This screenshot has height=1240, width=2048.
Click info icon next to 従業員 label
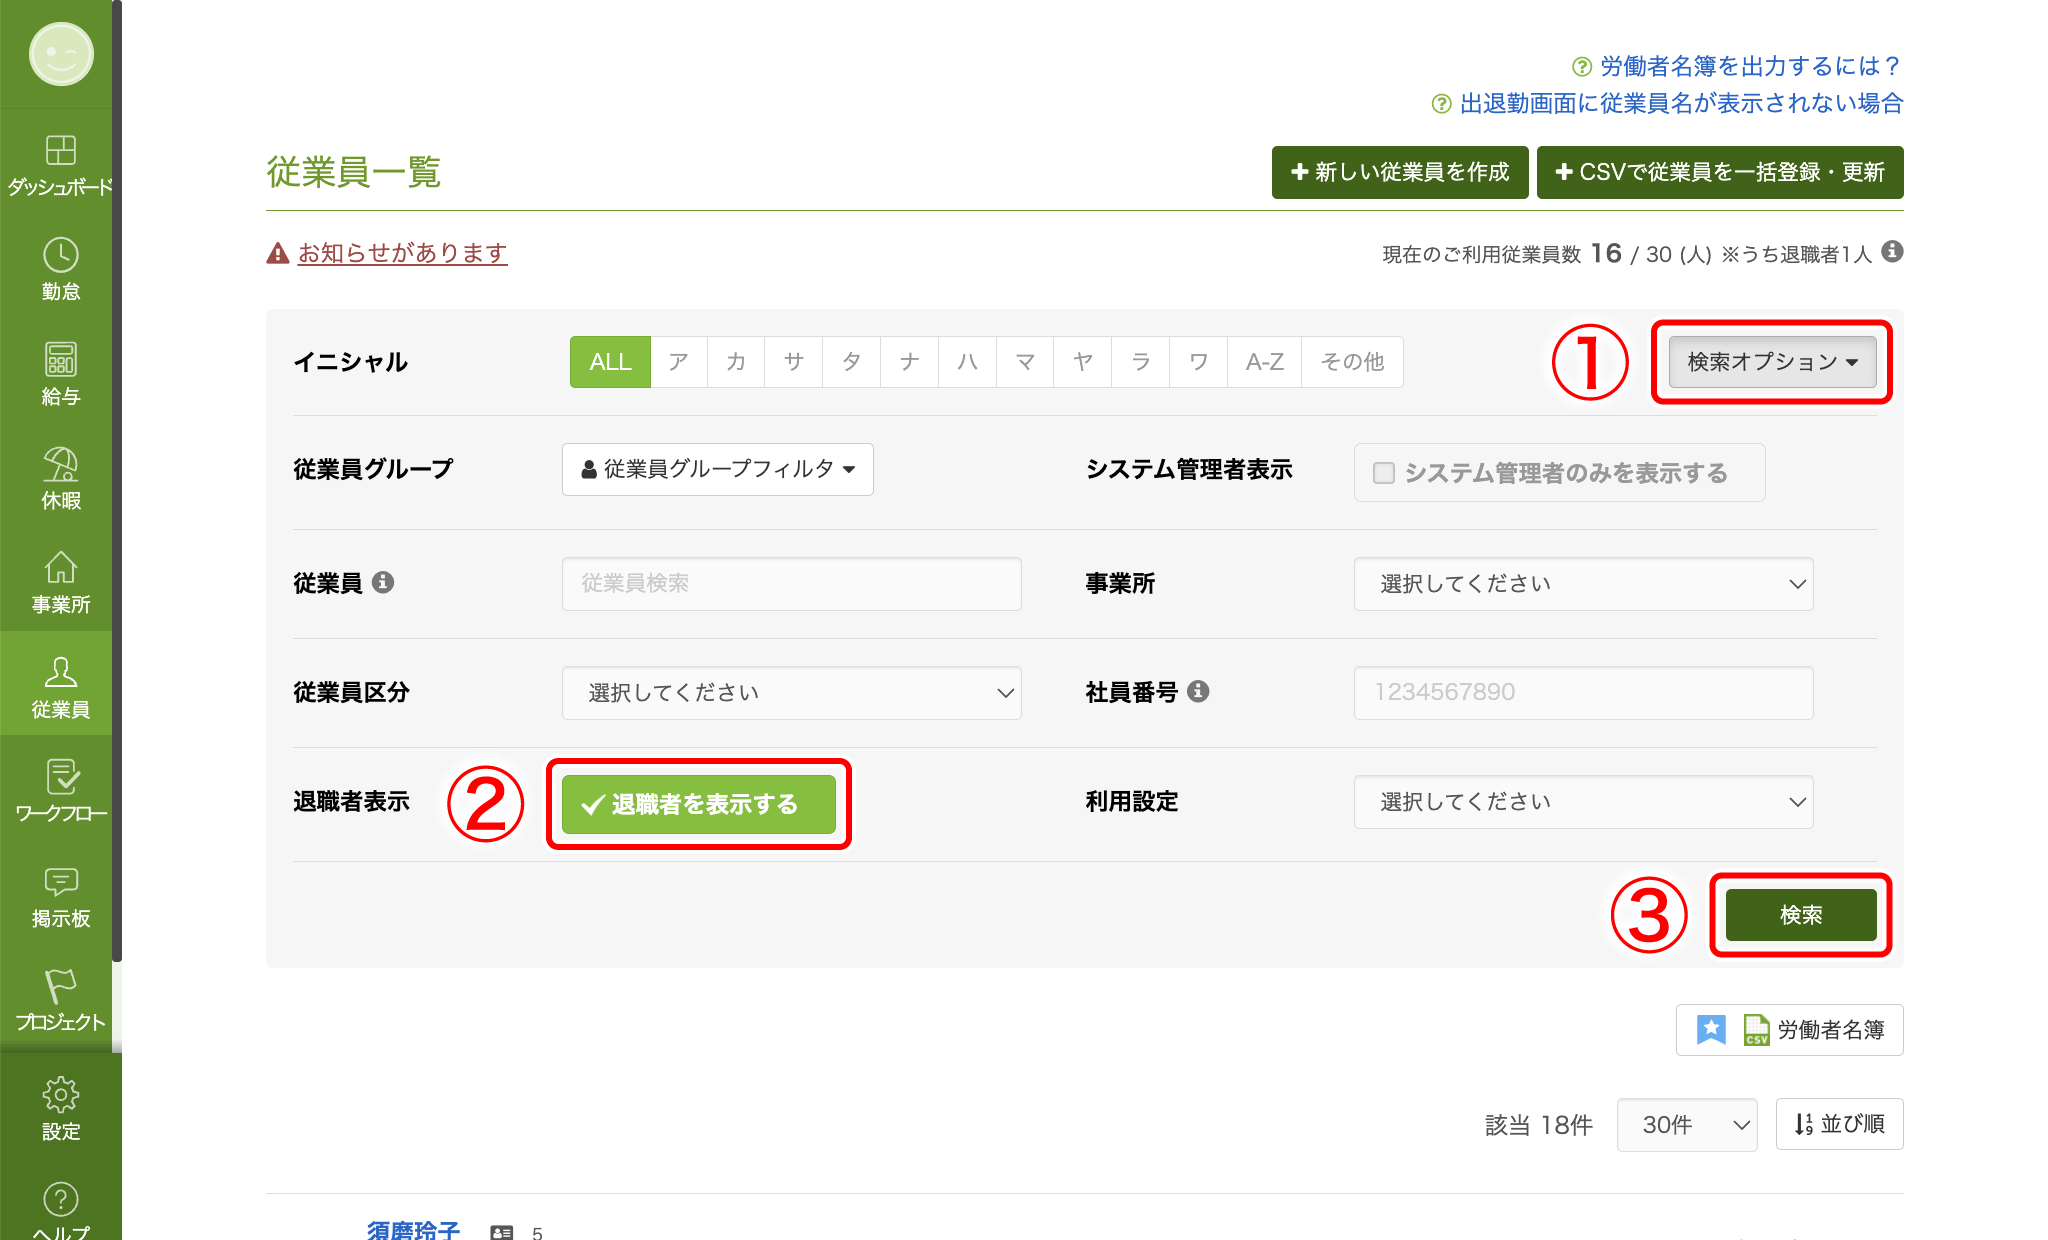(x=383, y=582)
